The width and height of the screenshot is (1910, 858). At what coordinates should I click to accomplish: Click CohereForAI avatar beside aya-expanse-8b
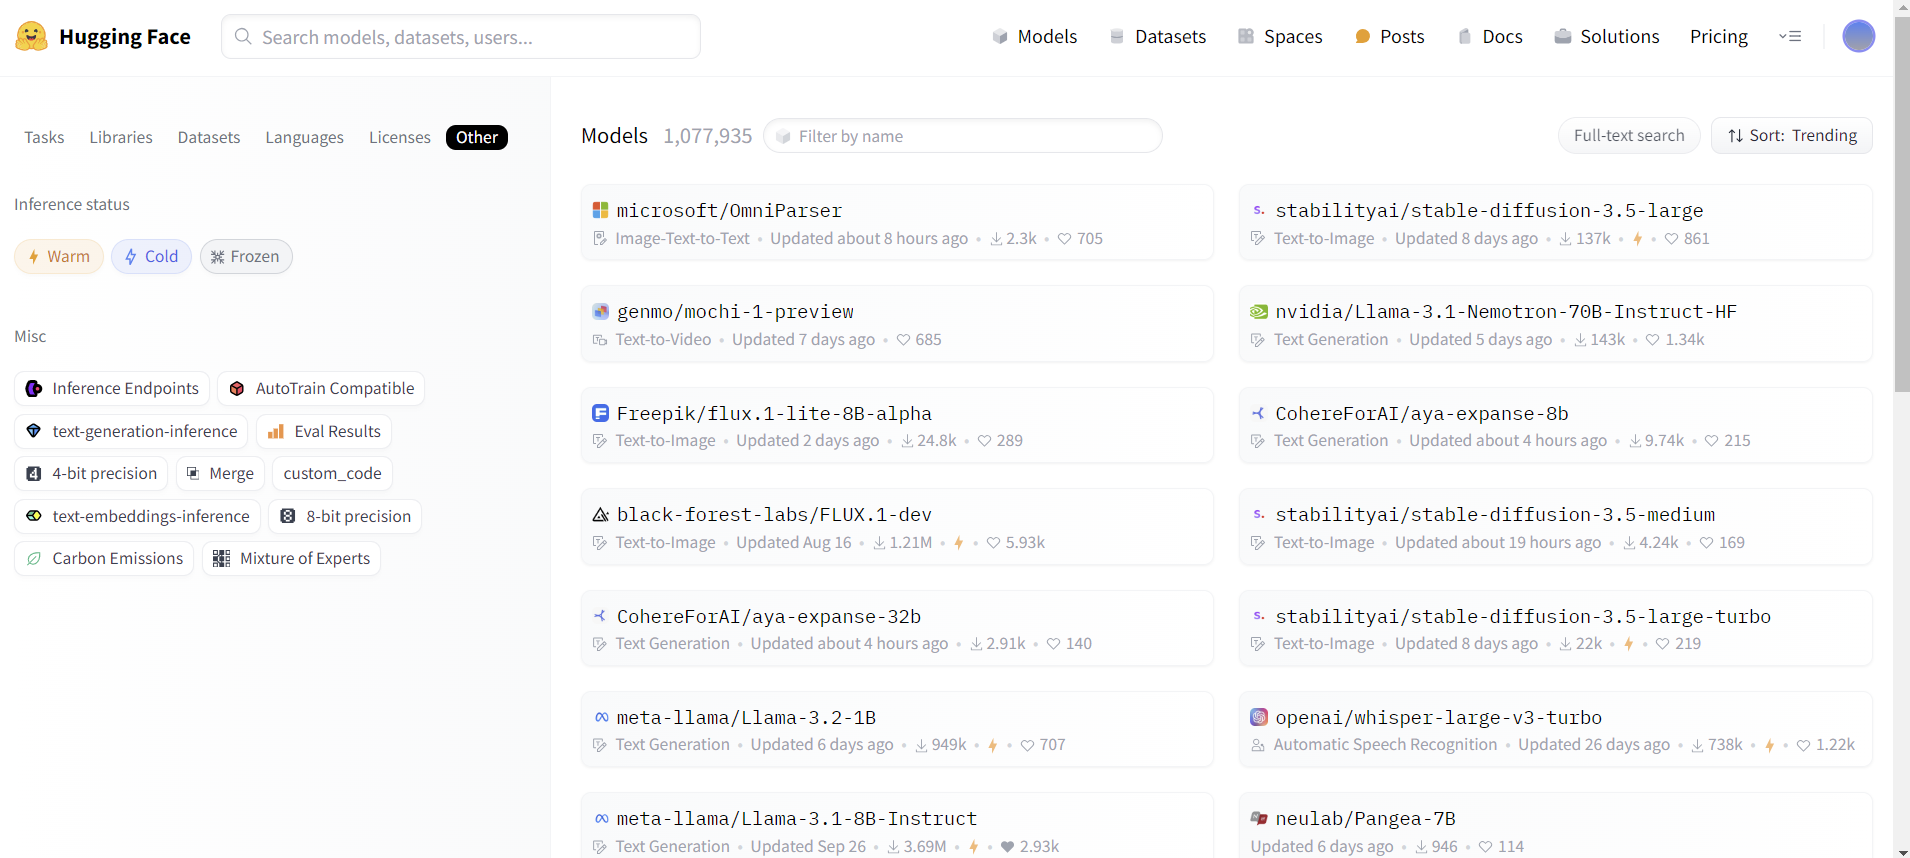point(1259,413)
